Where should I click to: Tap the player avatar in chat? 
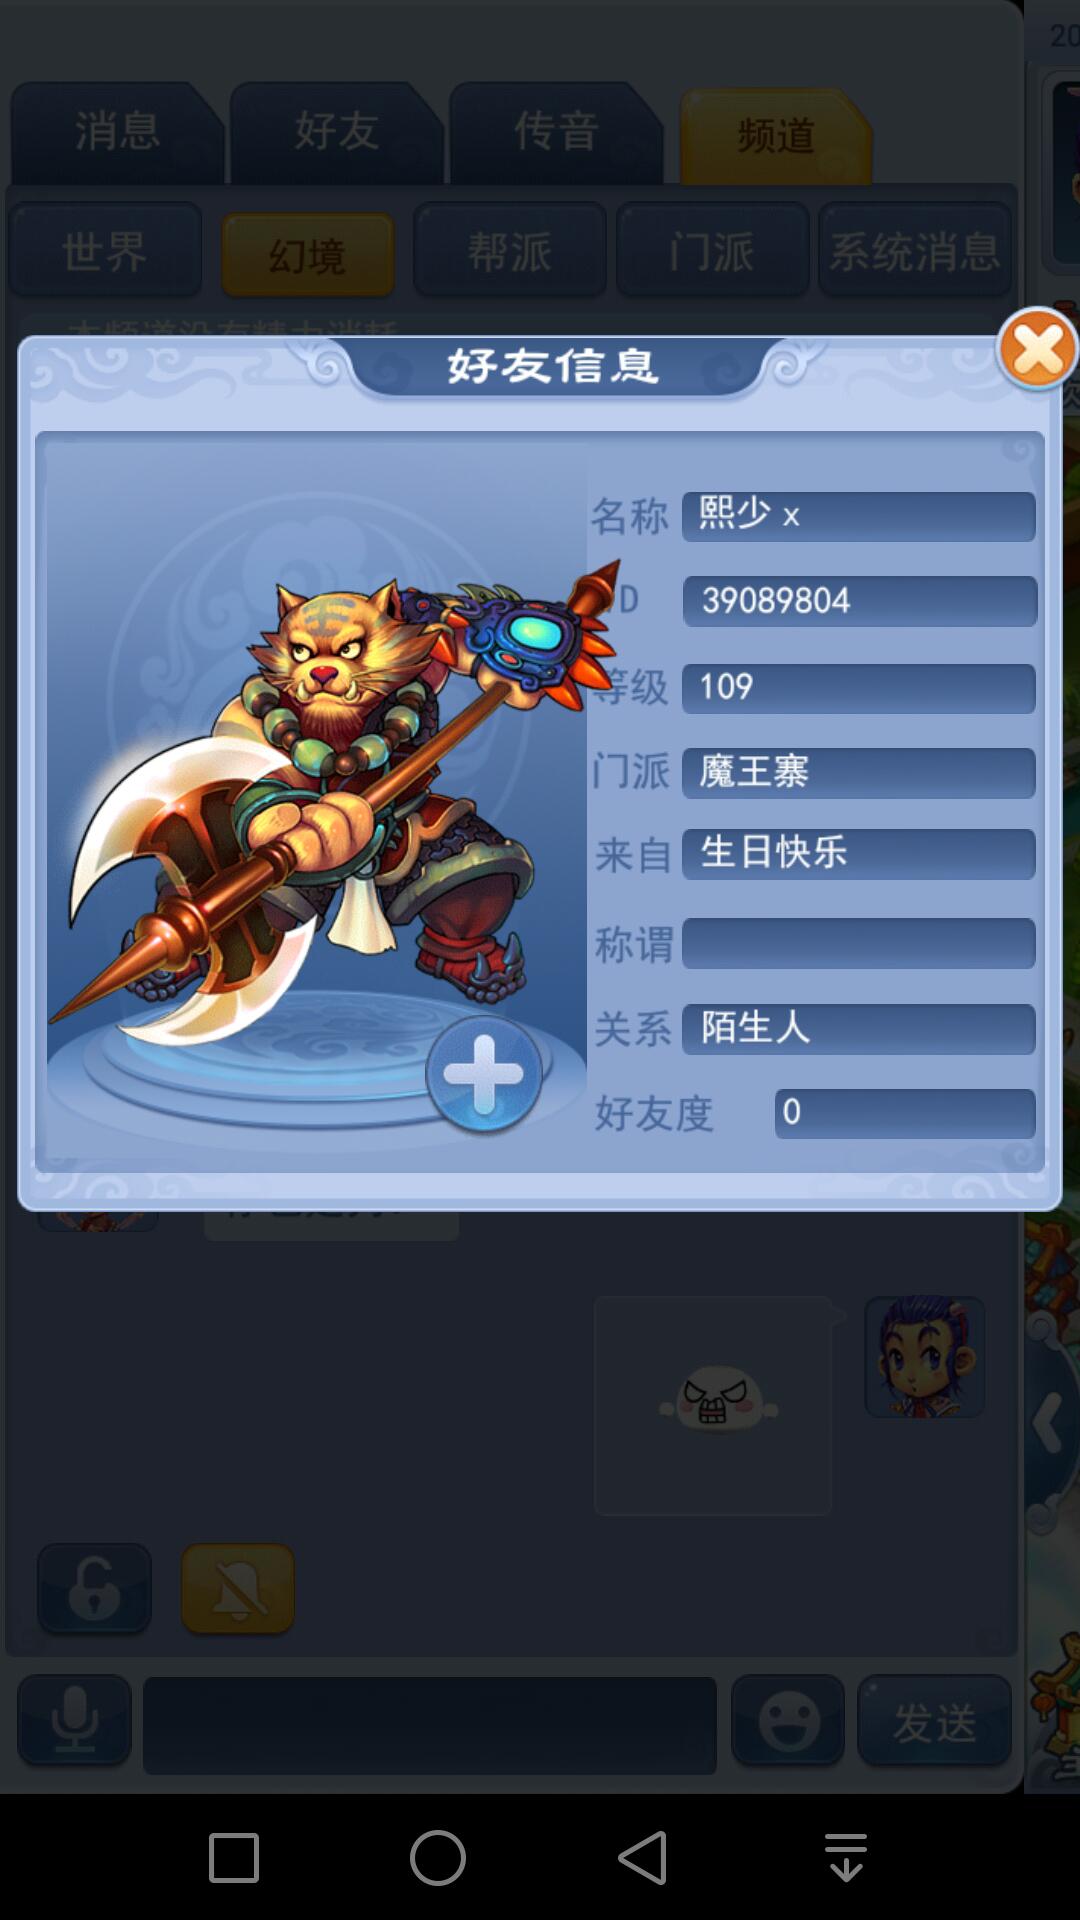click(x=925, y=1357)
